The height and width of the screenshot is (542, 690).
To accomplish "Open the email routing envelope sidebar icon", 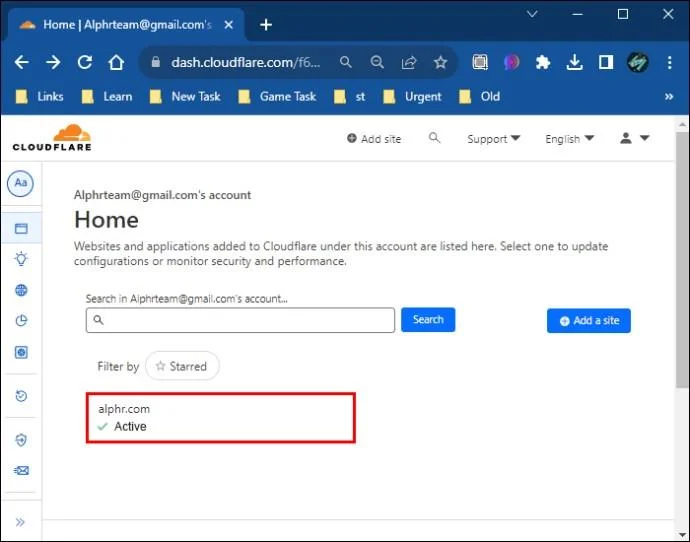I will coord(21,471).
